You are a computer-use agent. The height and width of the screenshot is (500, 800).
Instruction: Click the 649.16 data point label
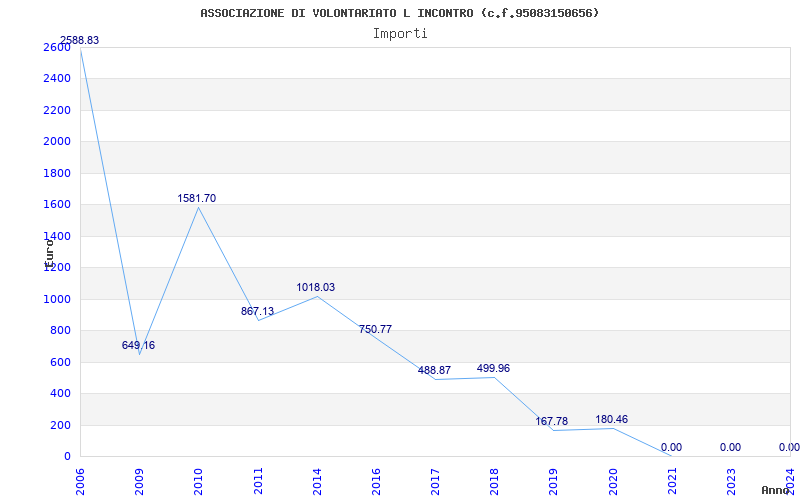point(138,346)
